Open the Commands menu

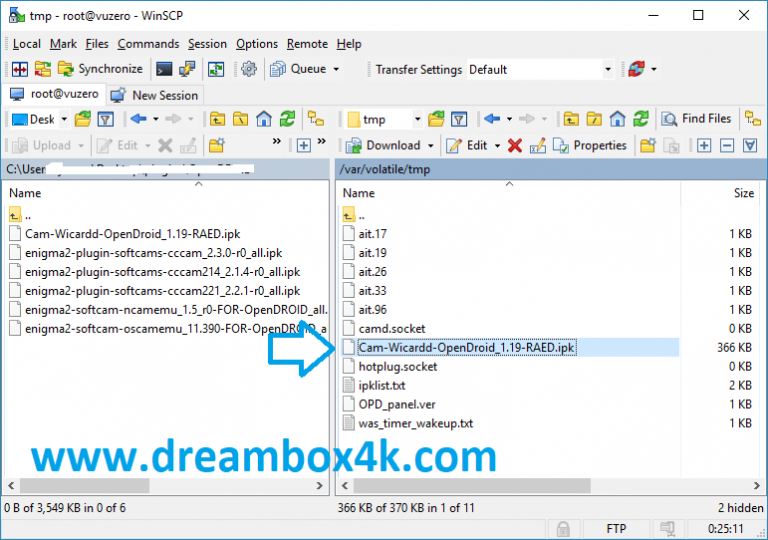tap(148, 44)
